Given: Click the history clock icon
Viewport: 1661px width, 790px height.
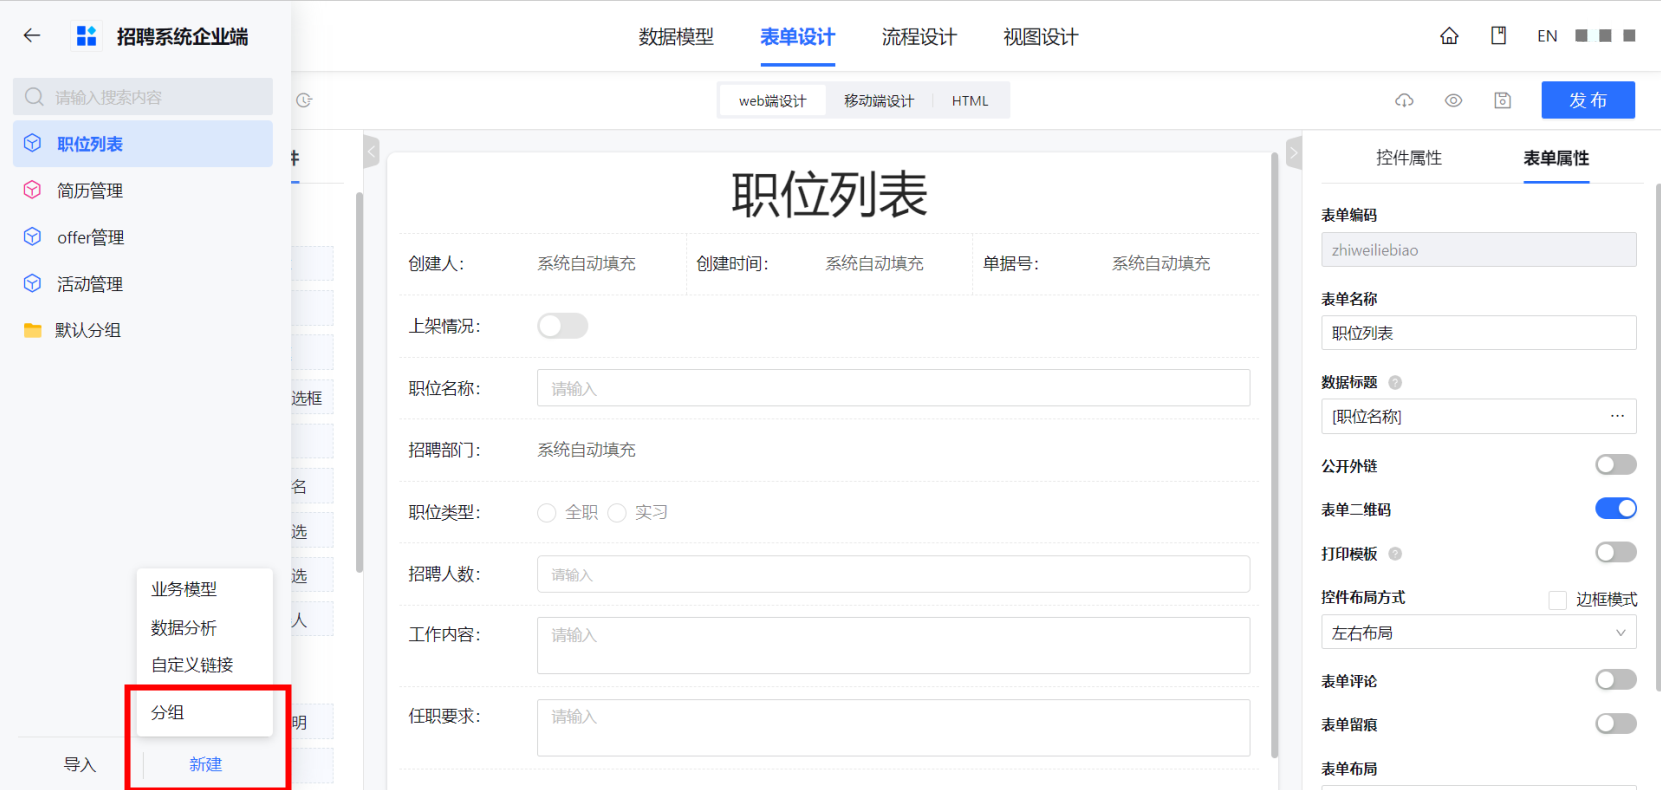Looking at the screenshot, I should (x=304, y=100).
